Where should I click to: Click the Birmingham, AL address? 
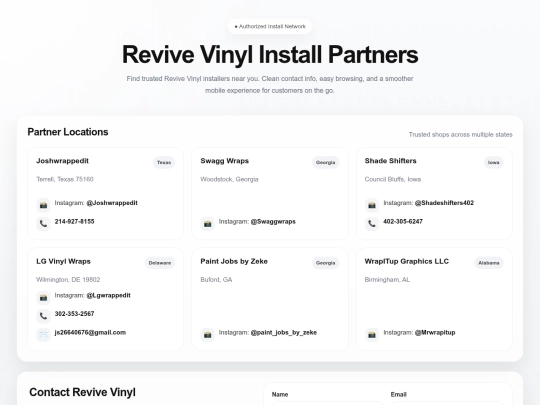(387, 280)
